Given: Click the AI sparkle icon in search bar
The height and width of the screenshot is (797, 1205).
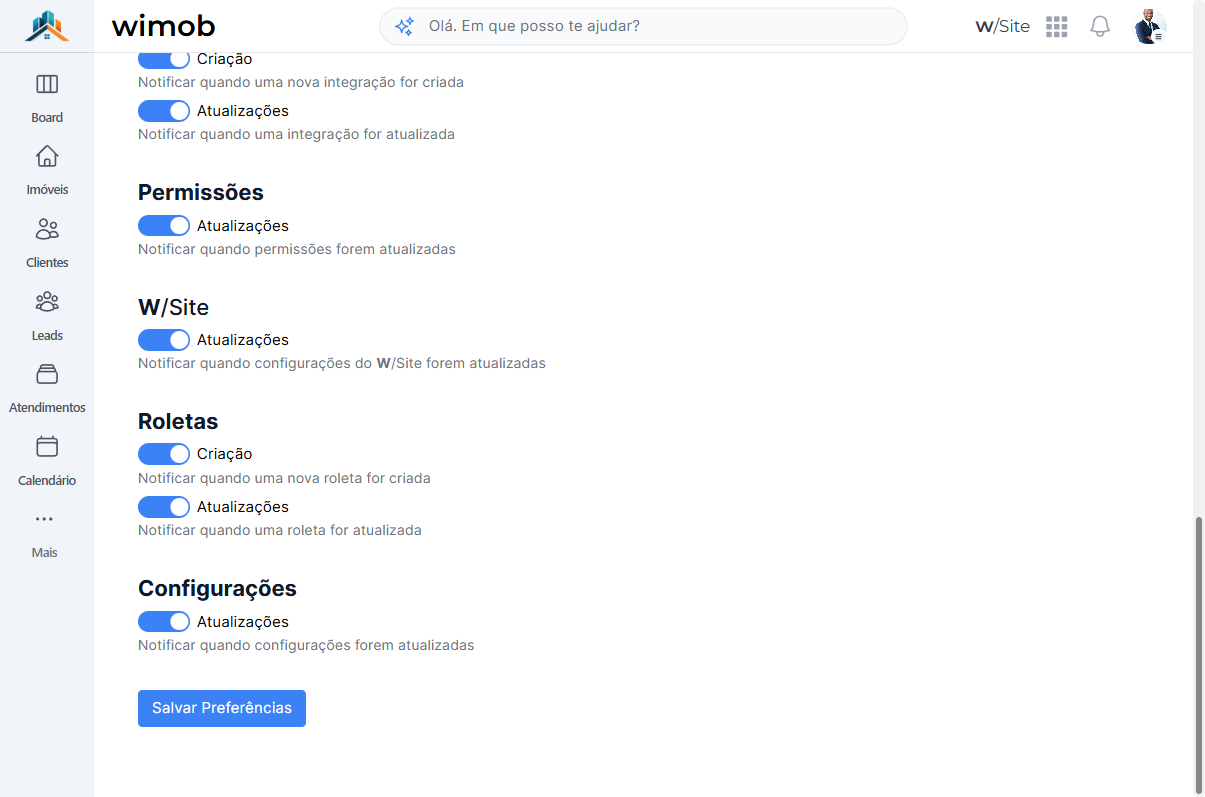Looking at the screenshot, I should click(x=404, y=27).
